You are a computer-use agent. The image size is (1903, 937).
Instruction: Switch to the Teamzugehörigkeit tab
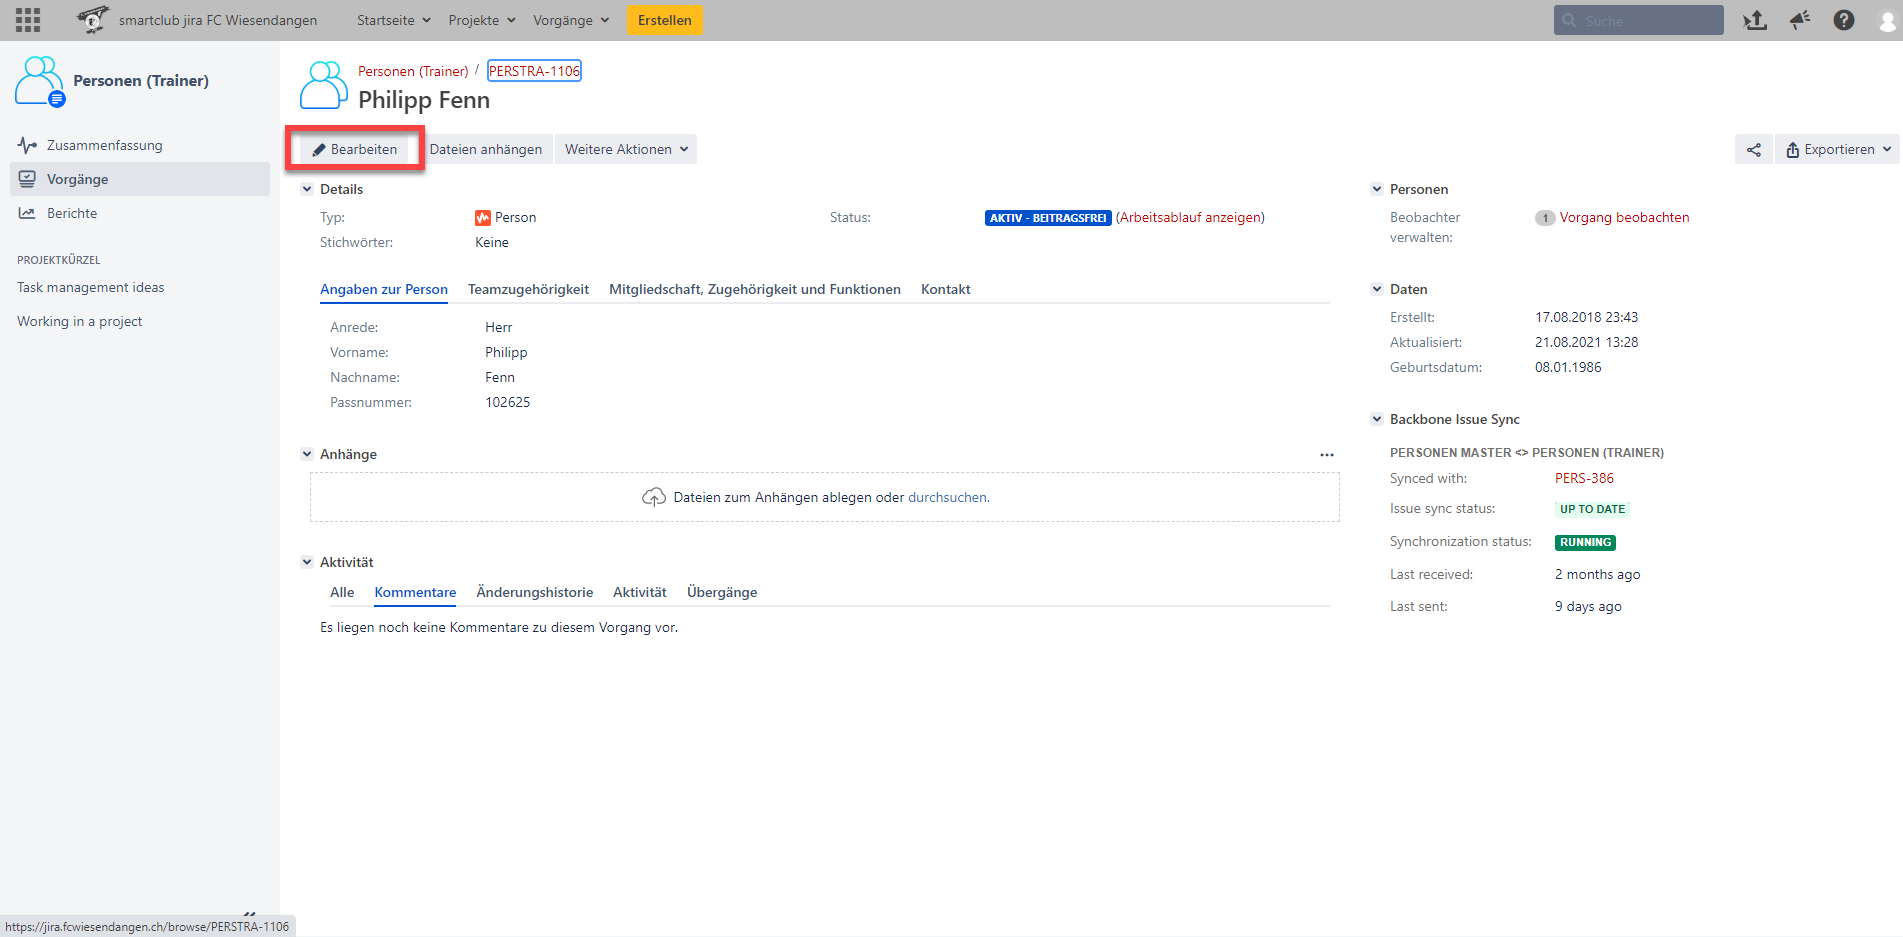tap(528, 290)
